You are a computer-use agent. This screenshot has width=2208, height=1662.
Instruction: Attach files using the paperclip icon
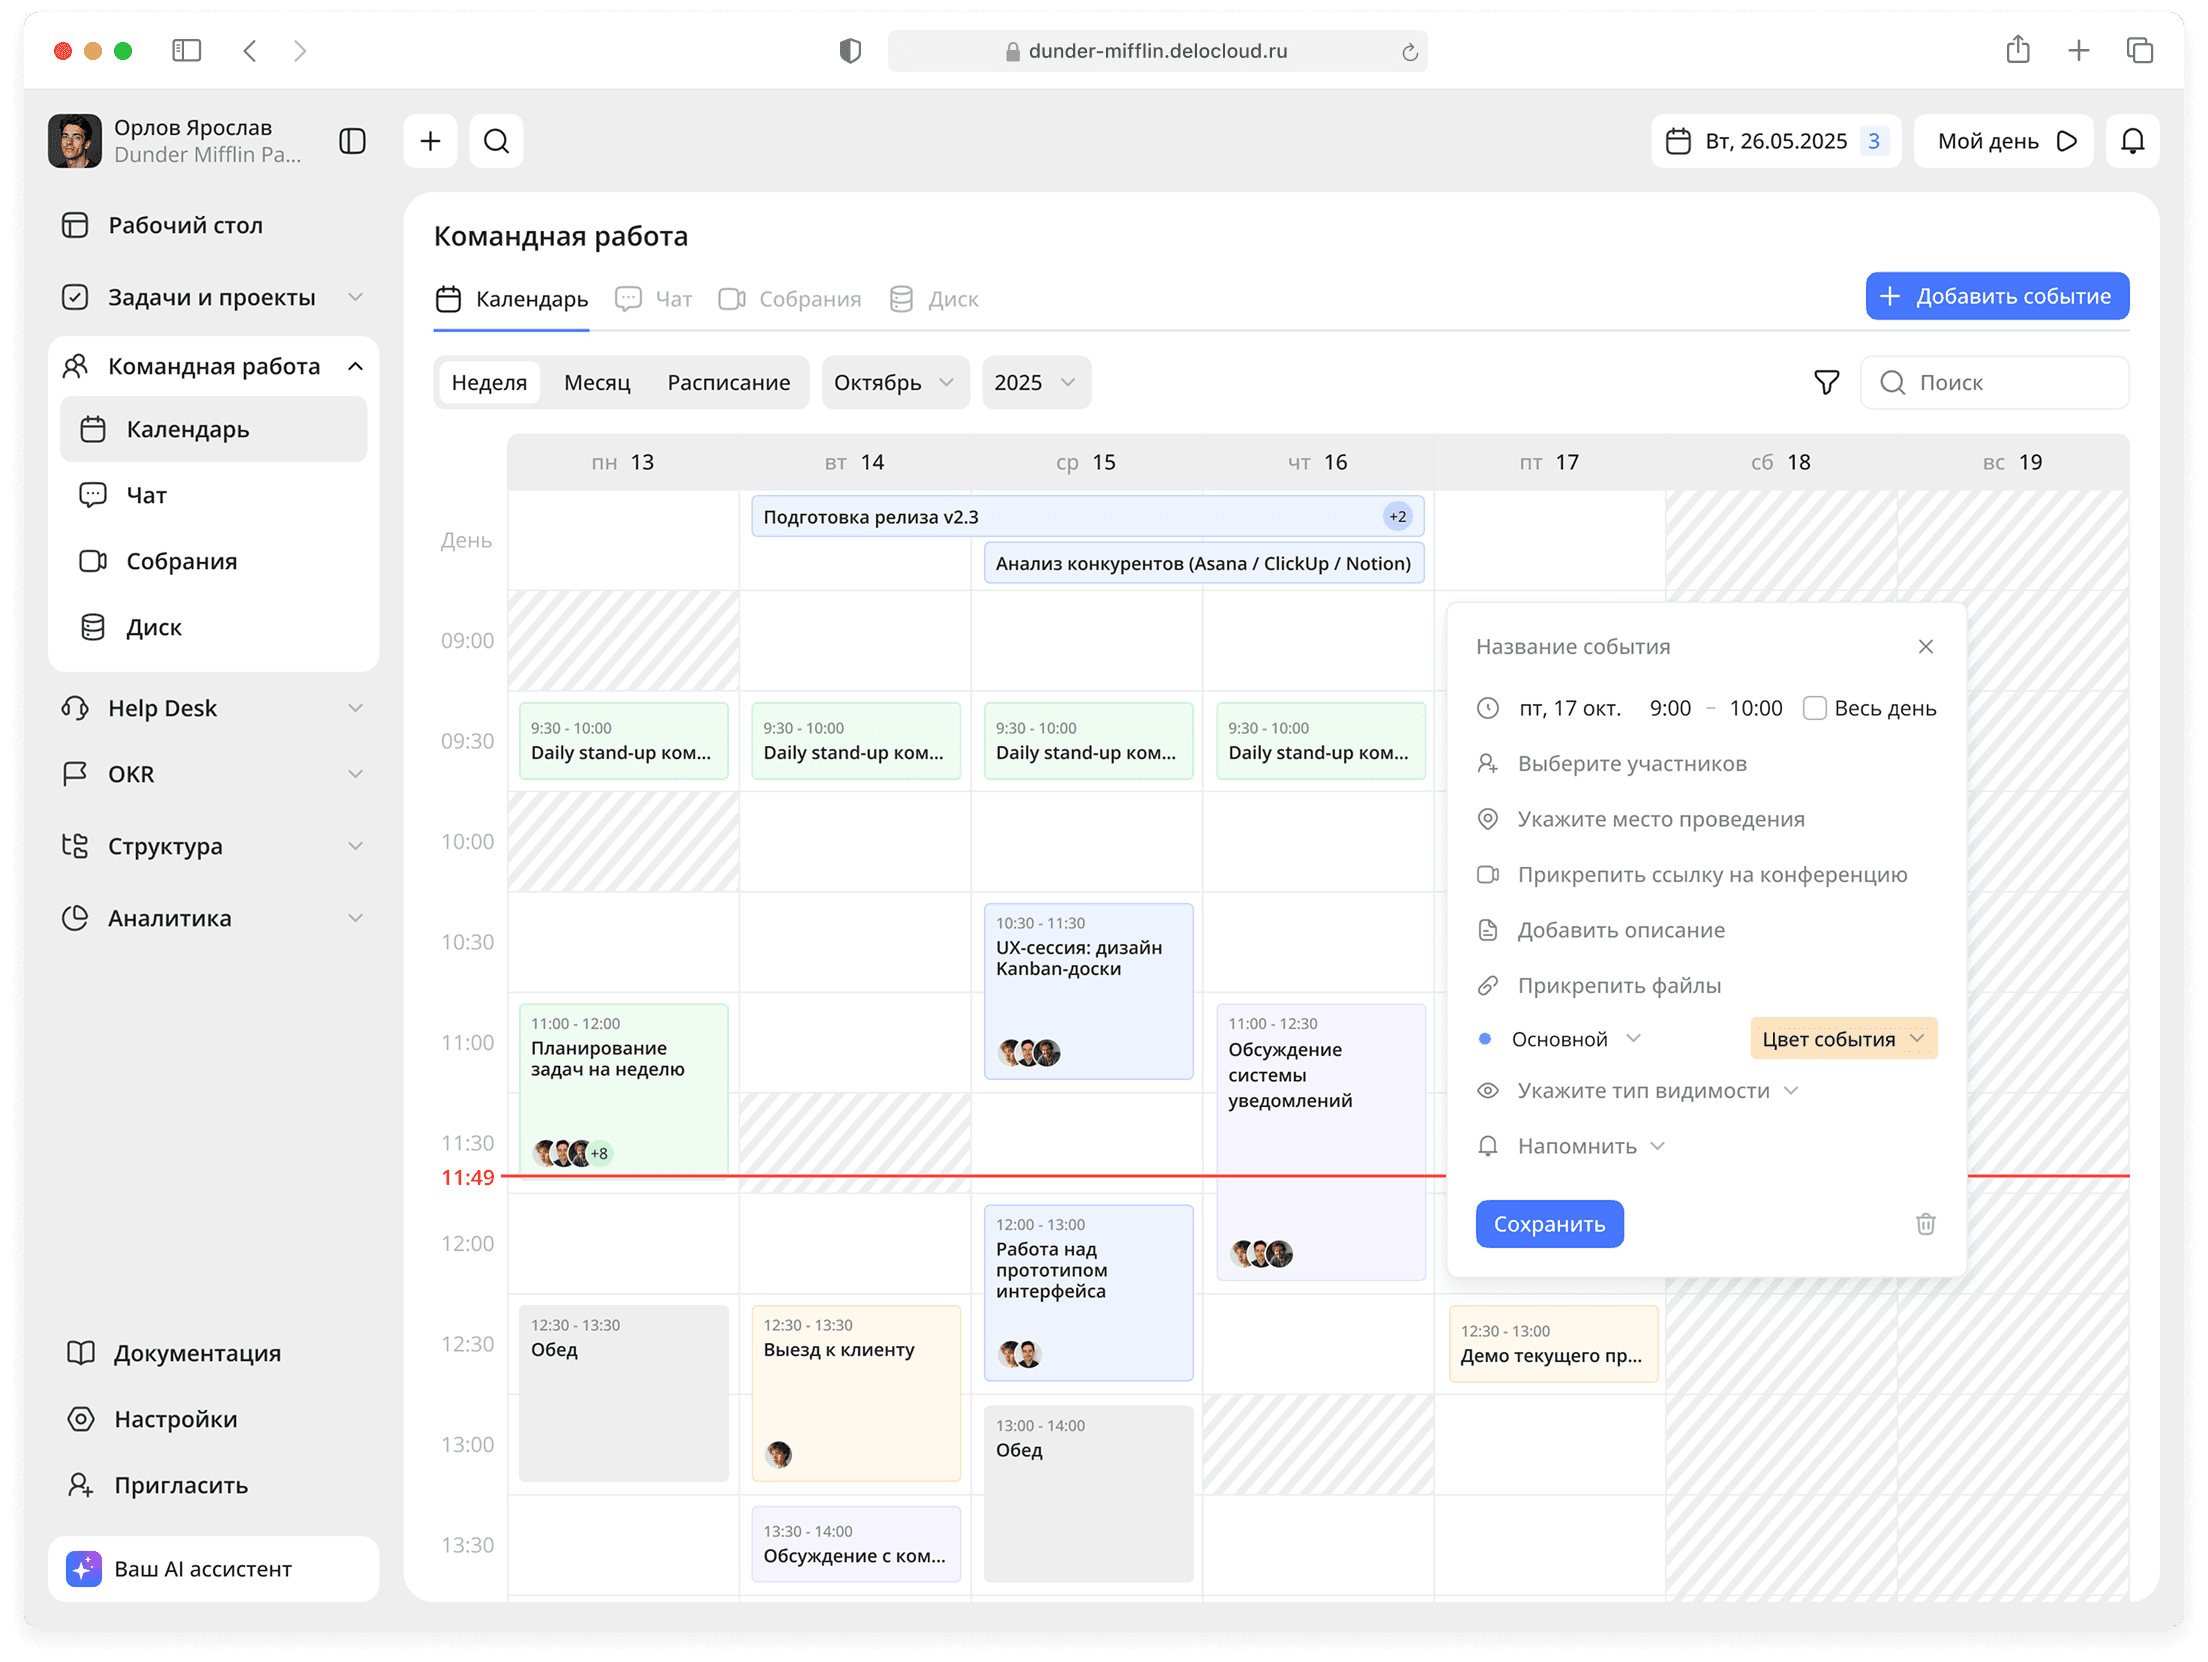pos(1487,985)
